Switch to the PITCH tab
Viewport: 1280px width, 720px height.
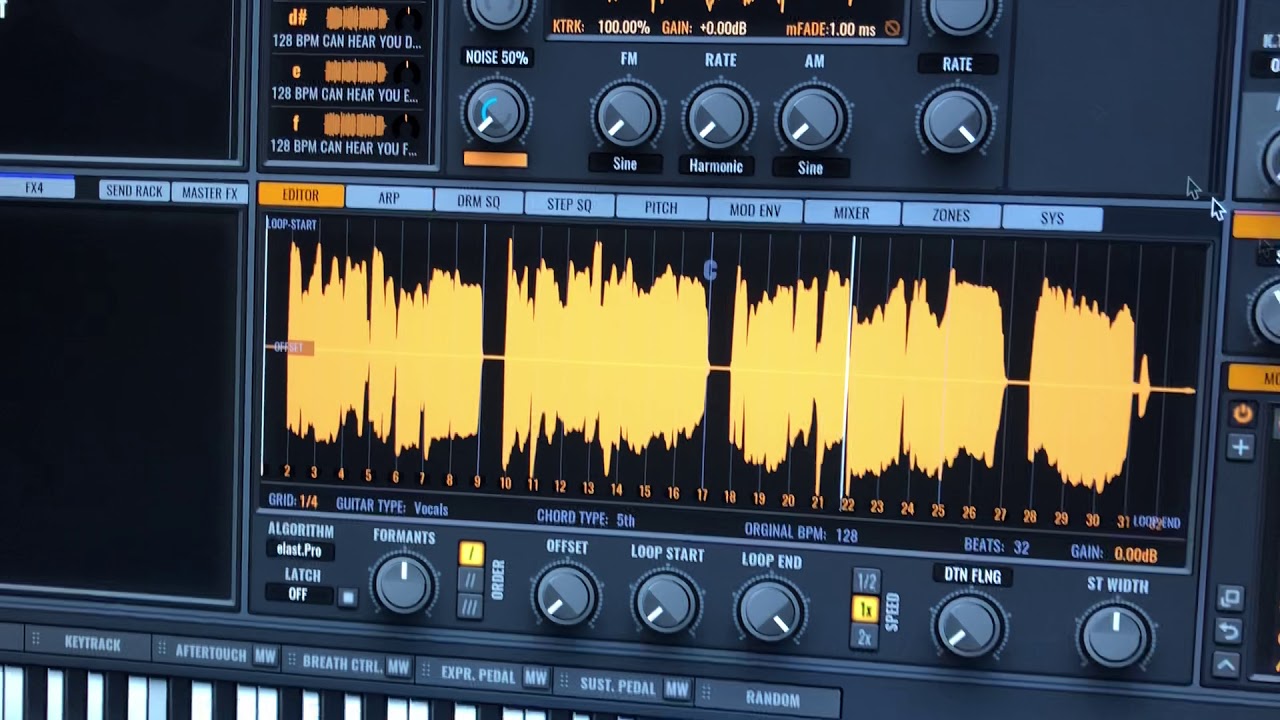660,207
